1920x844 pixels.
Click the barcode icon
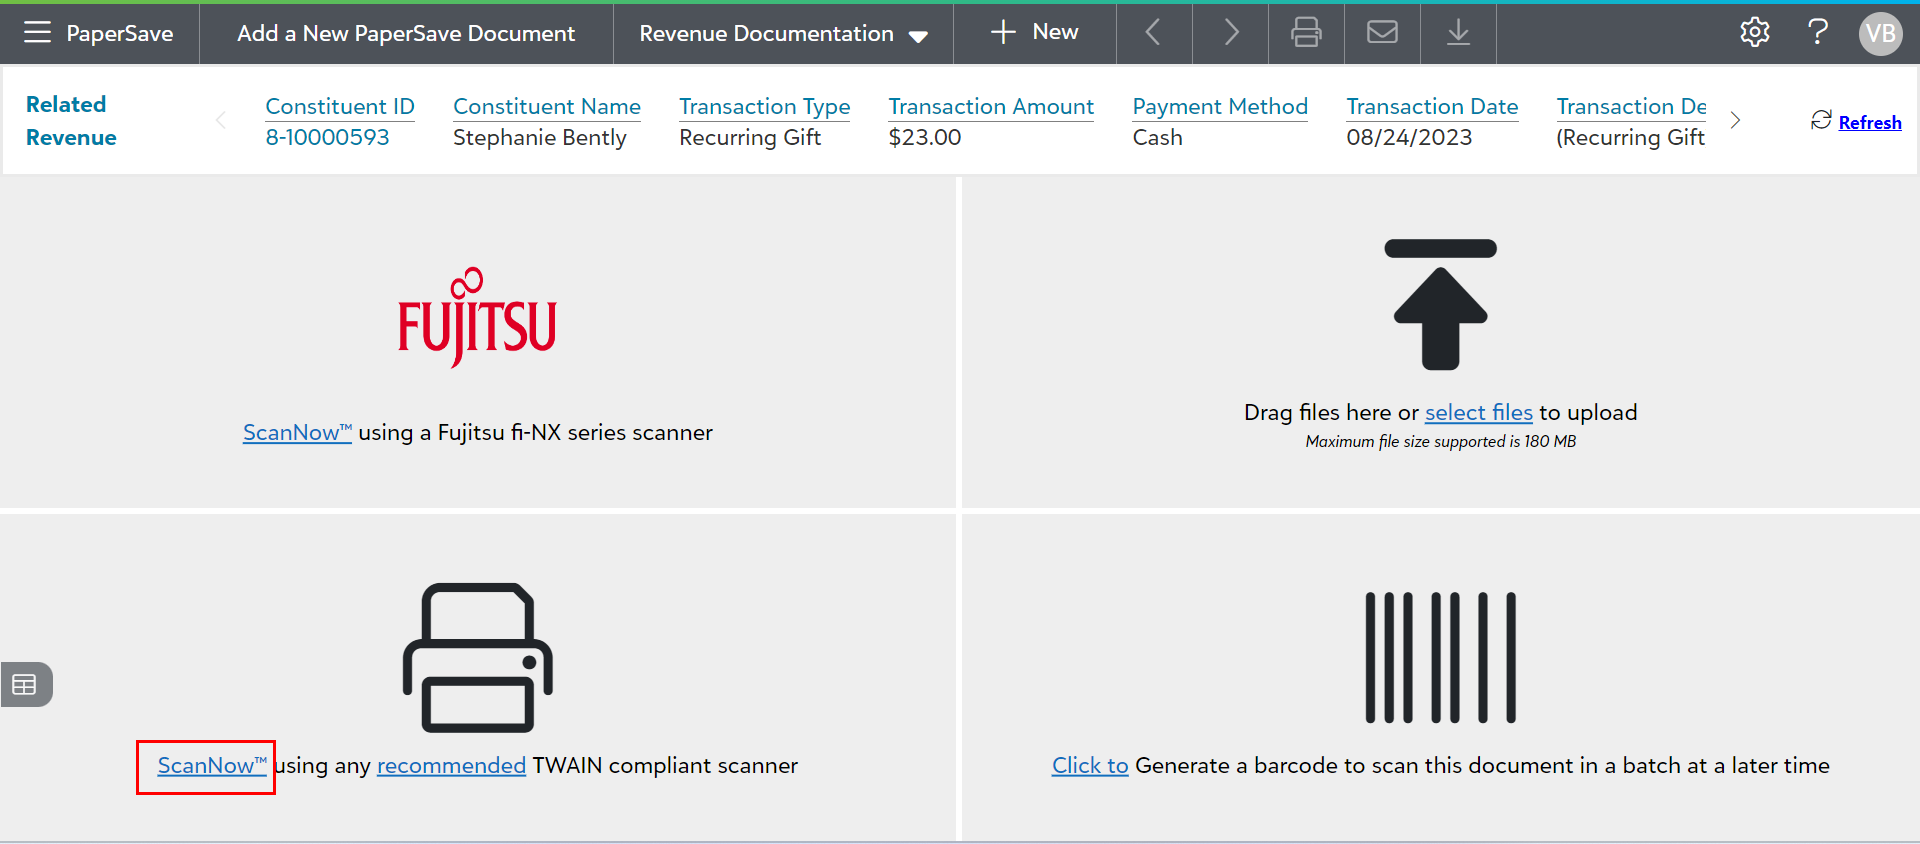point(1440,657)
